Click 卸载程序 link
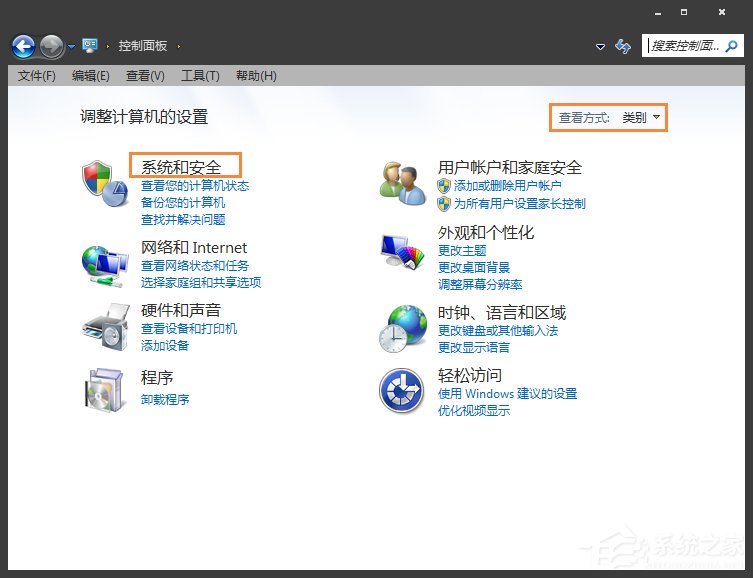Screen dimensions: 753x578 (165, 399)
